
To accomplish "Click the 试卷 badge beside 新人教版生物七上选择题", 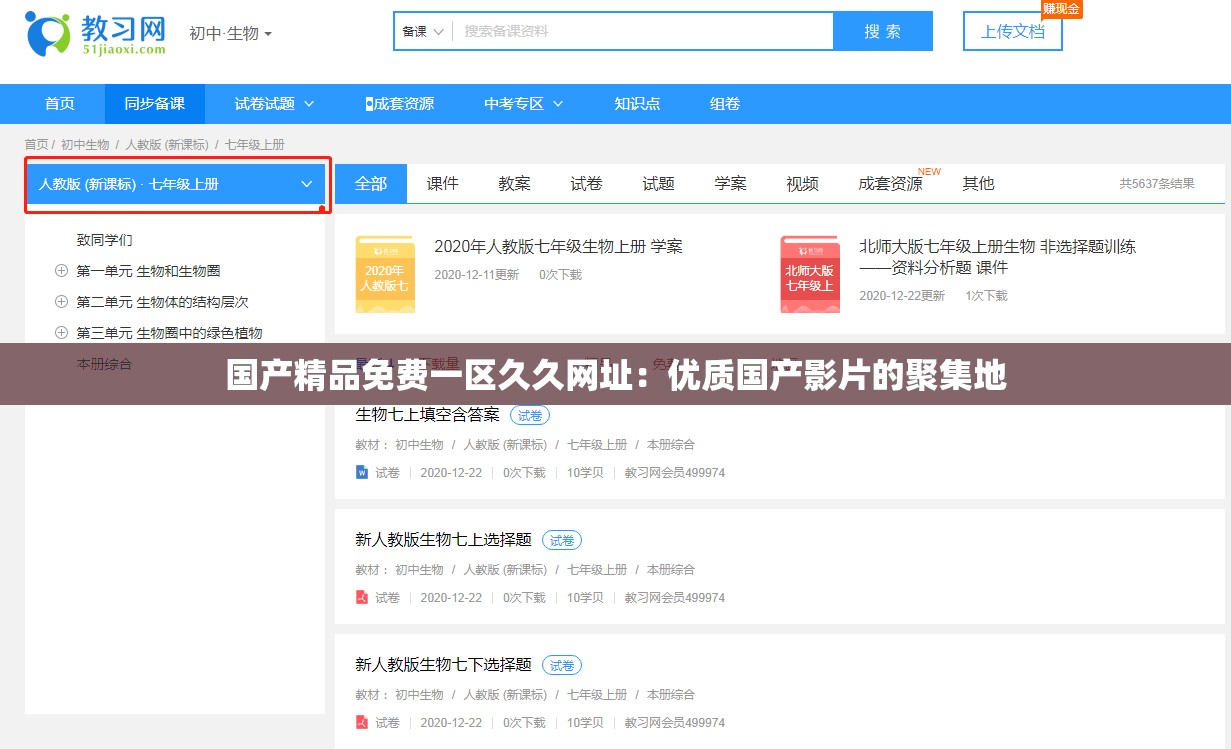I will point(561,539).
